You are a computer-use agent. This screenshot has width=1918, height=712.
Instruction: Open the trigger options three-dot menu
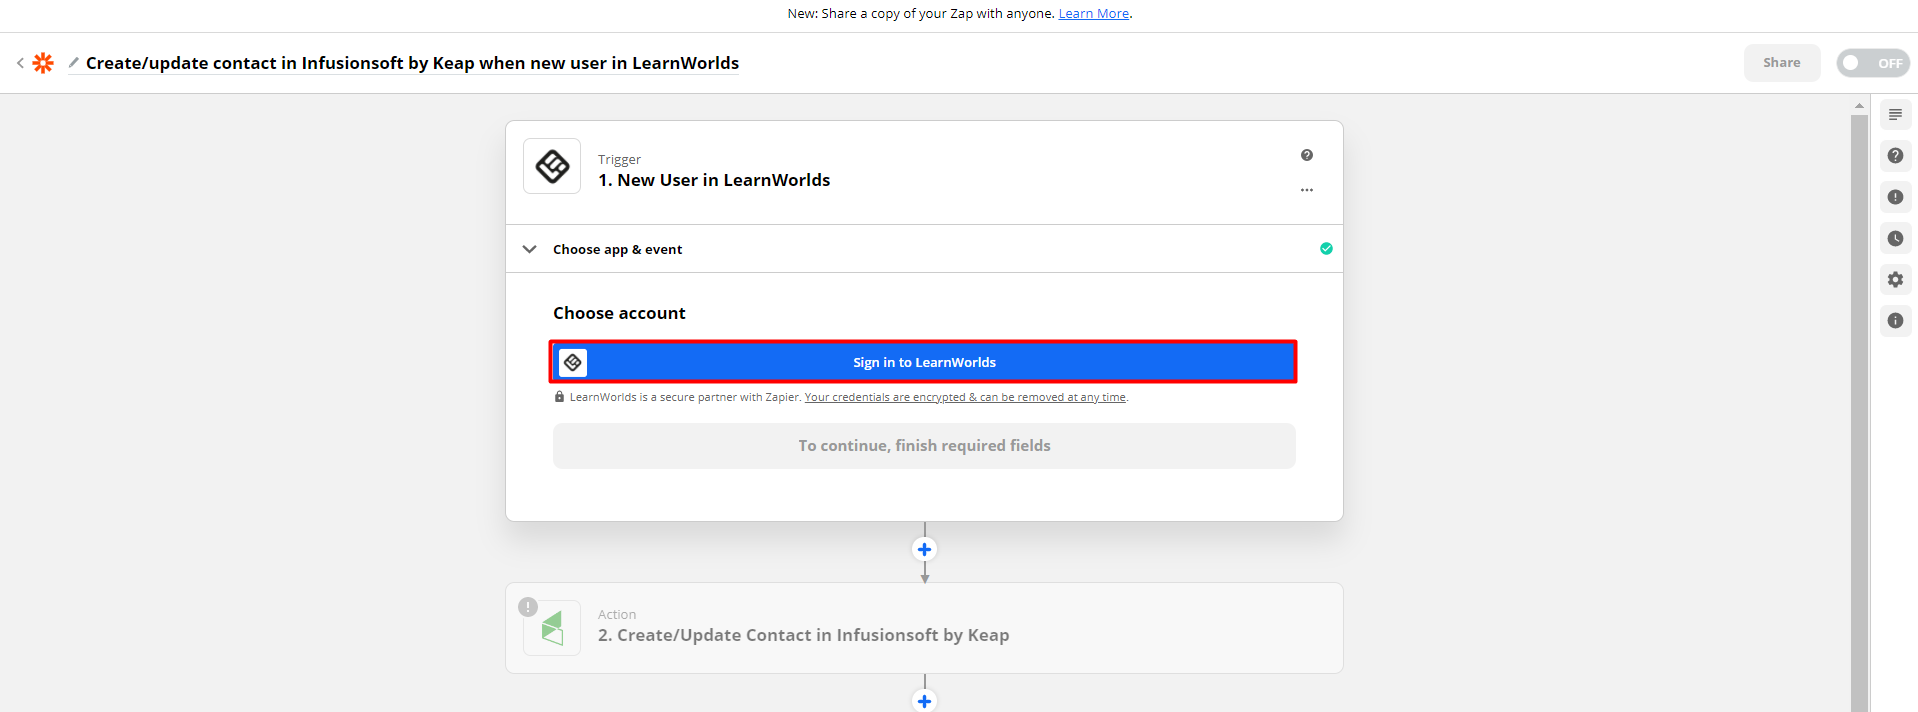1307,189
